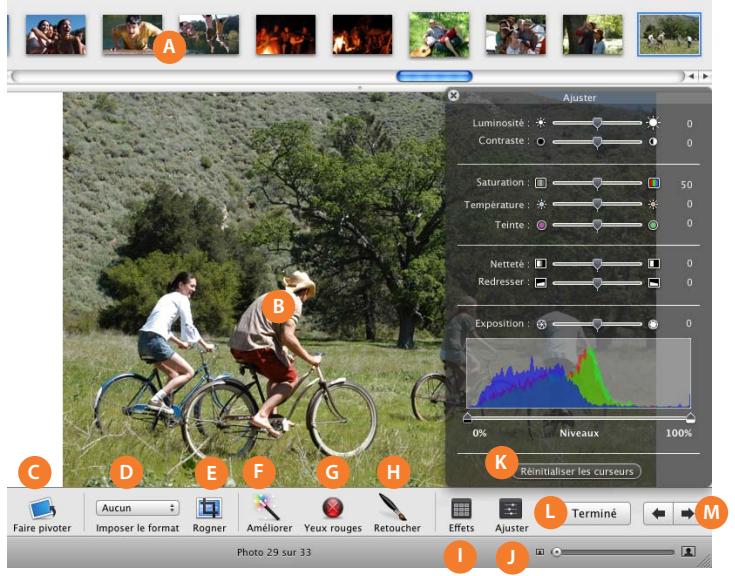Screen dimensions: 735x576
Task: Open the Imposer le format dropdown
Action: pyautogui.click(x=137, y=508)
